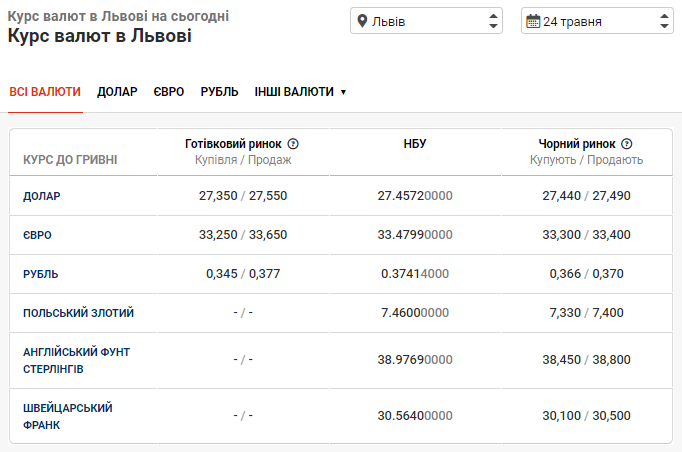Open the ЄВРО currency row link
This screenshot has width=682, height=452.
click(37, 235)
